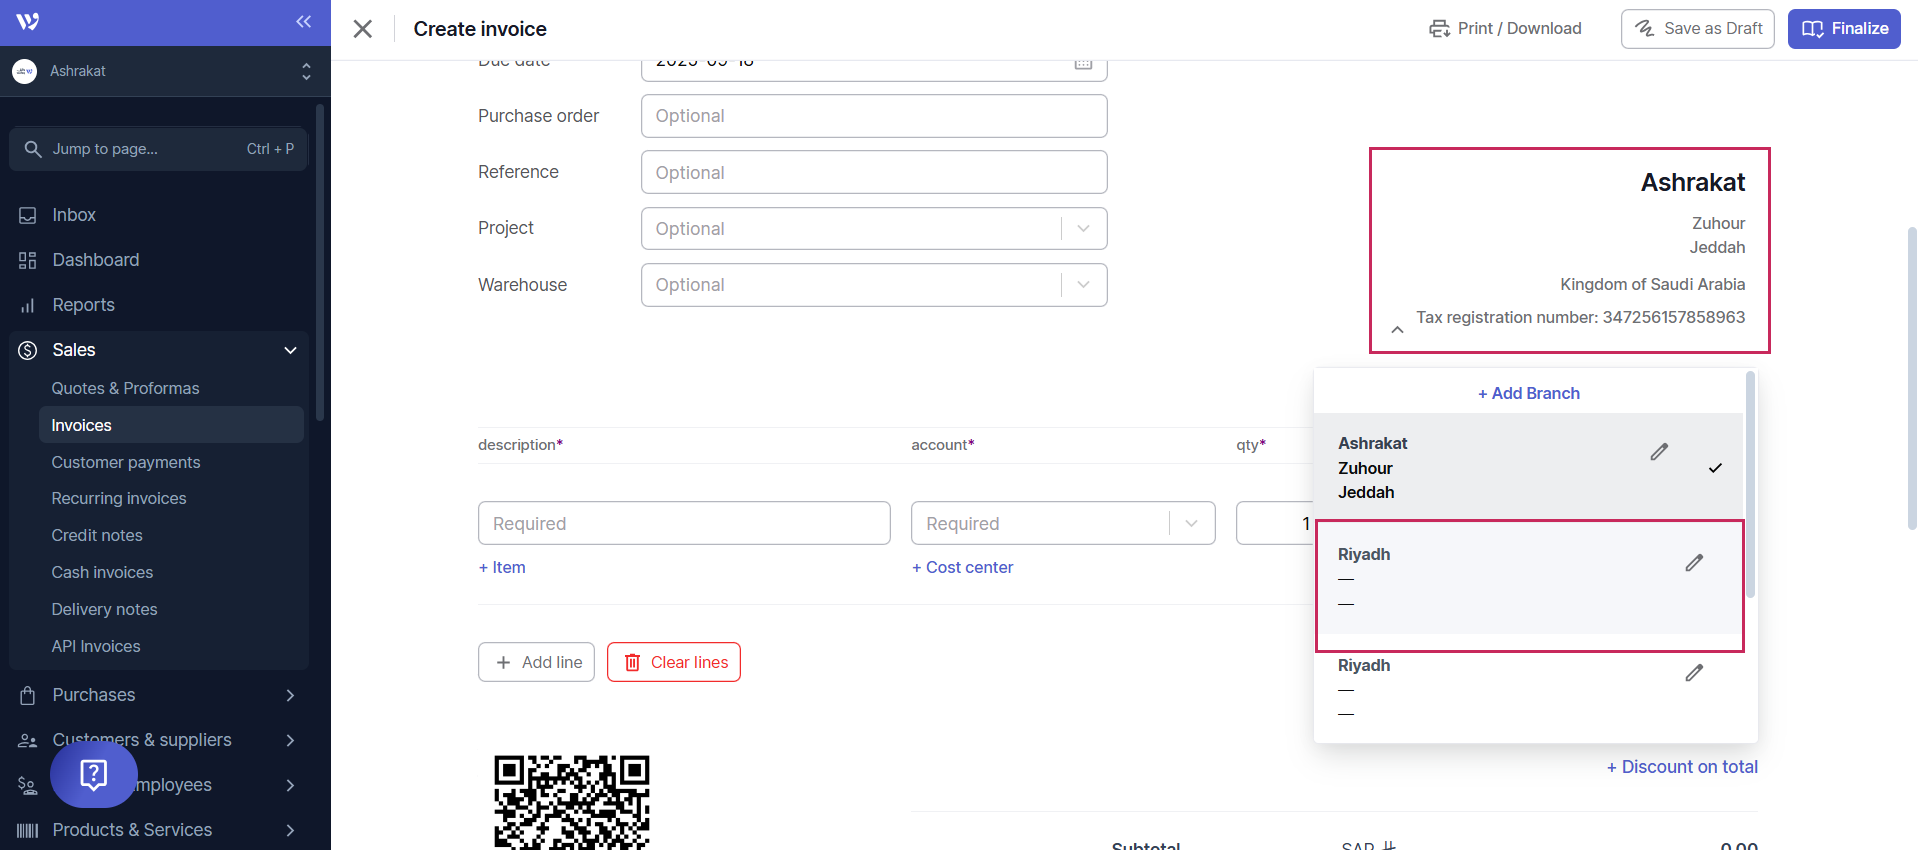Image resolution: width=1918 pixels, height=850 pixels.
Task: Click the Finalize button
Action: 1843,29
